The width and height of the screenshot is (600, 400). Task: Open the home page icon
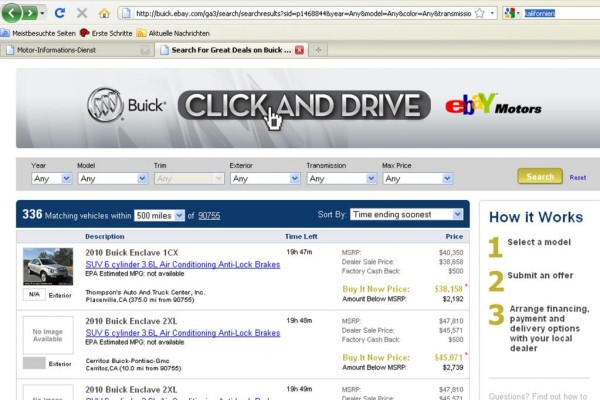pyautogui.click(x=104, y=13)
